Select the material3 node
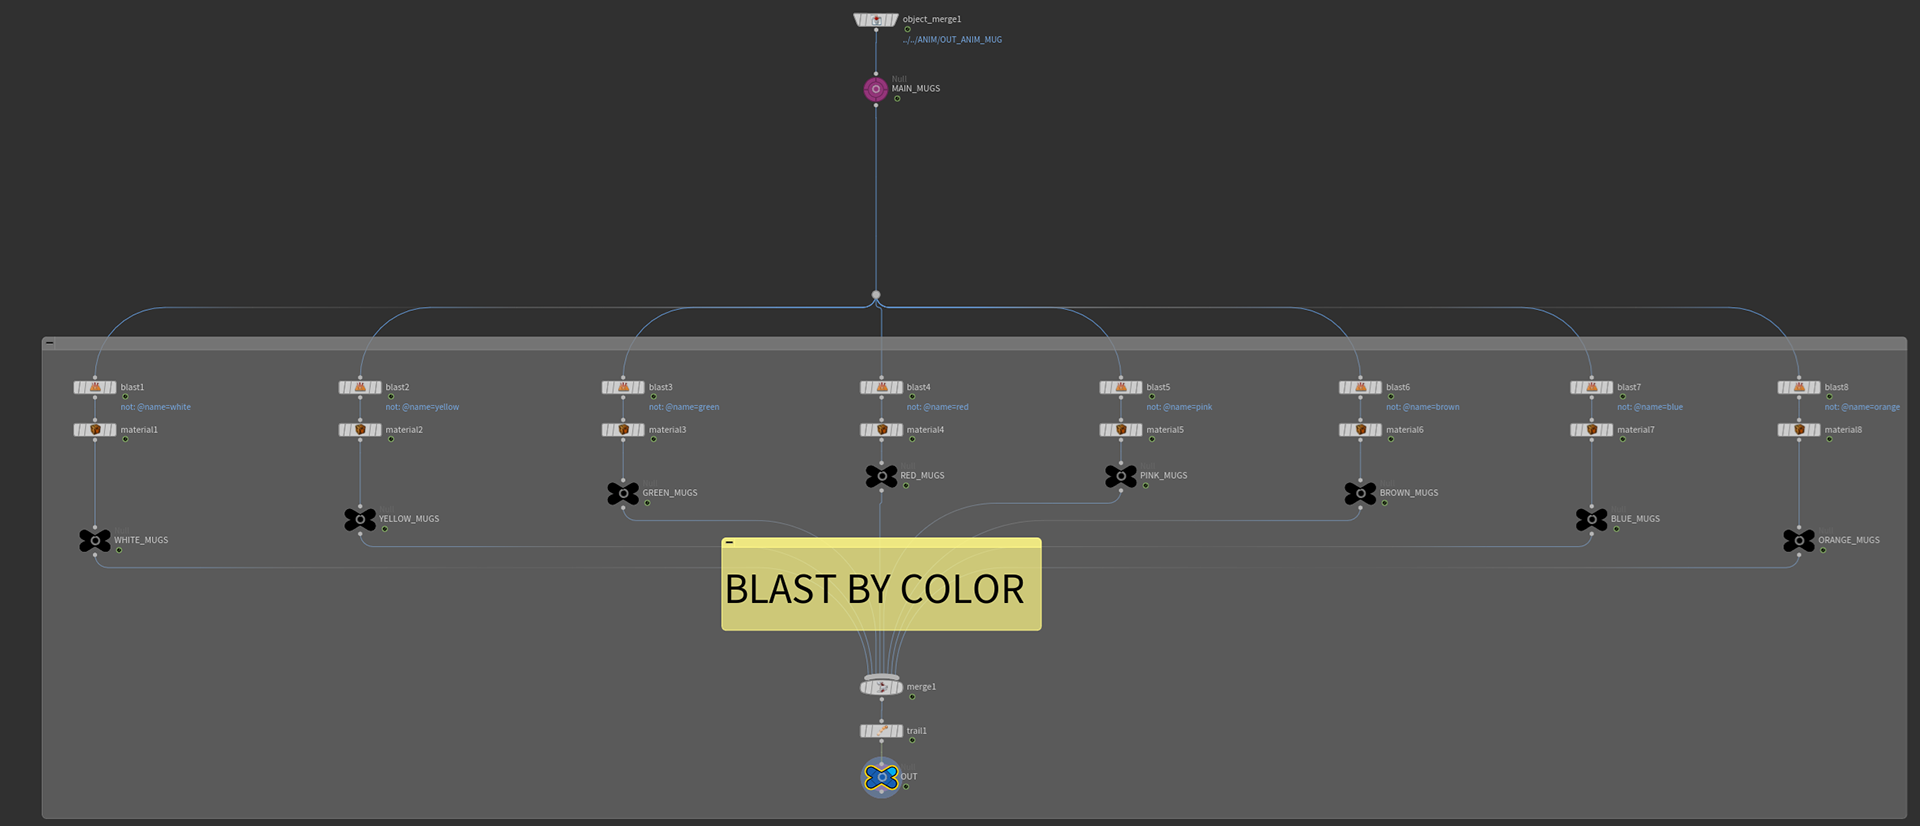Screen dimensions: 1920x826 [x=623, y=430]
